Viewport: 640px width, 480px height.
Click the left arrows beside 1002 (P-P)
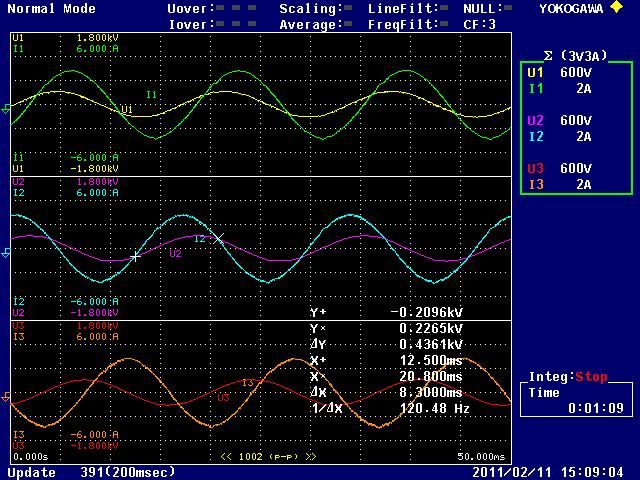coord(227,457)
